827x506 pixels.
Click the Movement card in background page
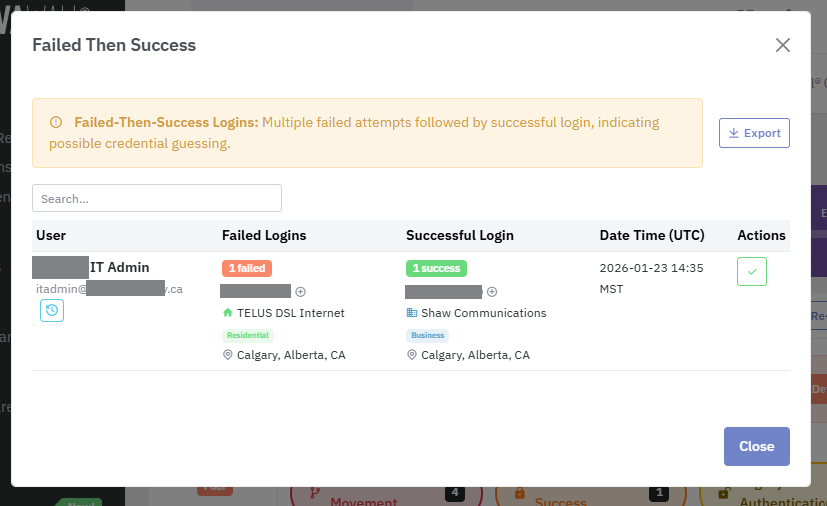(386, 497)
